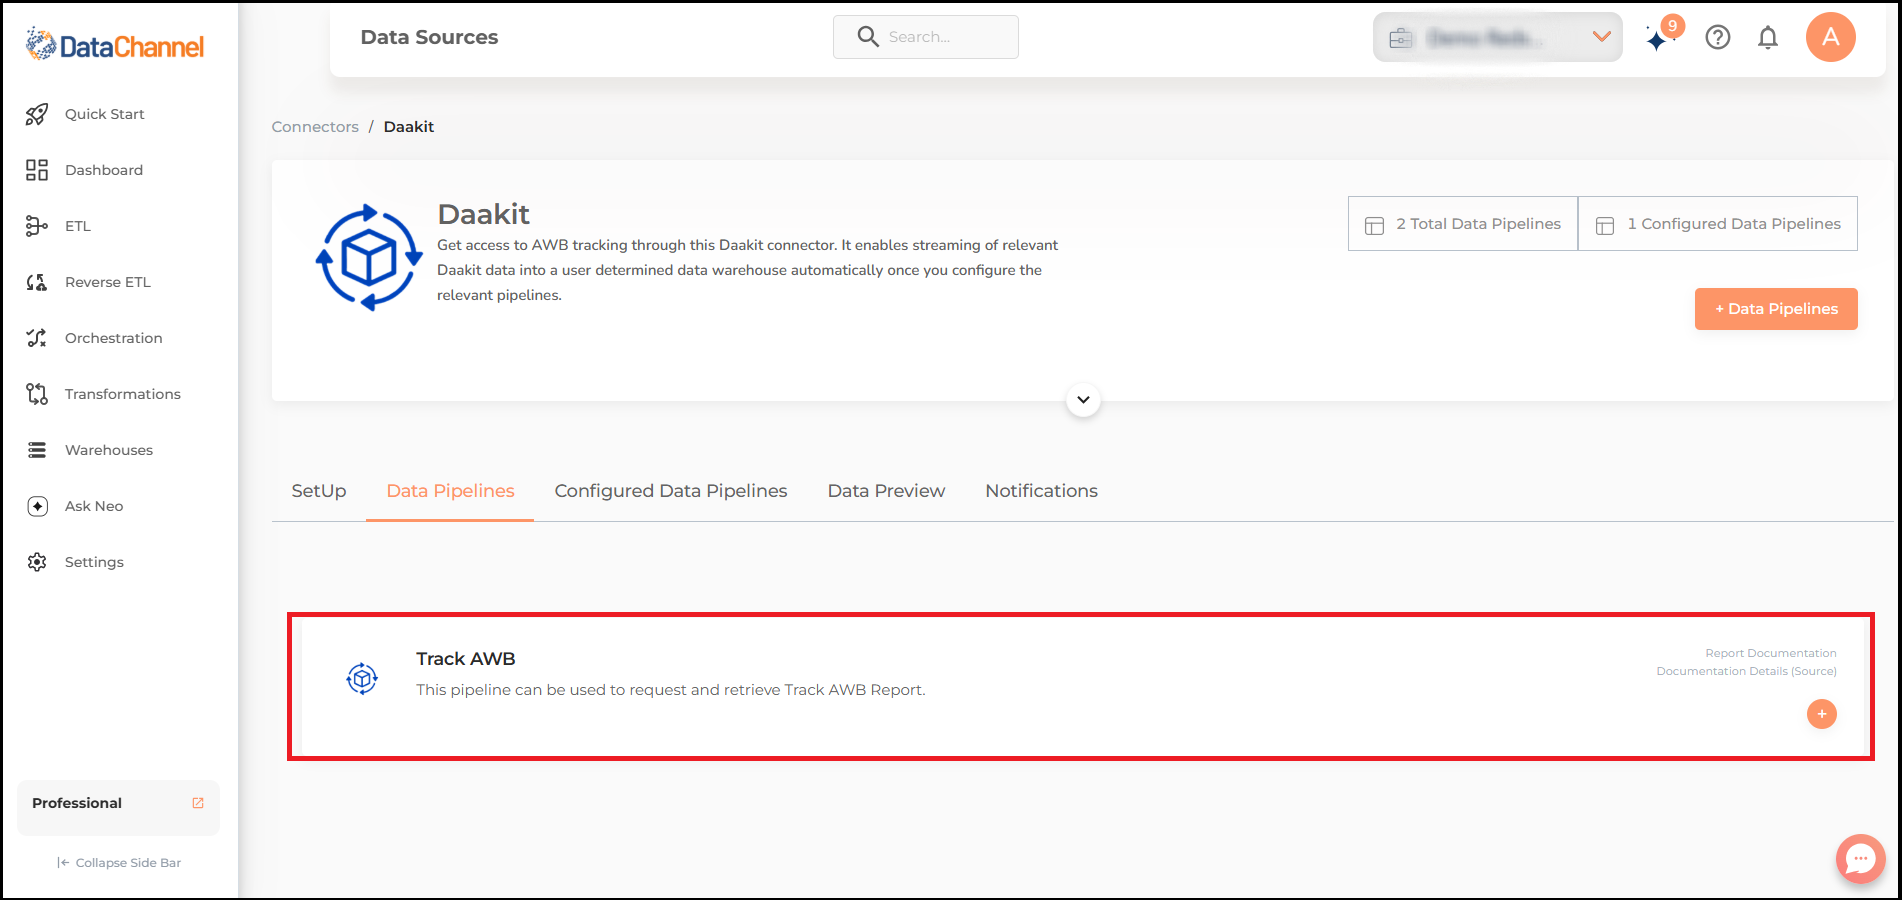Select the Data Pipelines tab
Image resolution: width=1902 pixels, height=900 pixels.
450,491
